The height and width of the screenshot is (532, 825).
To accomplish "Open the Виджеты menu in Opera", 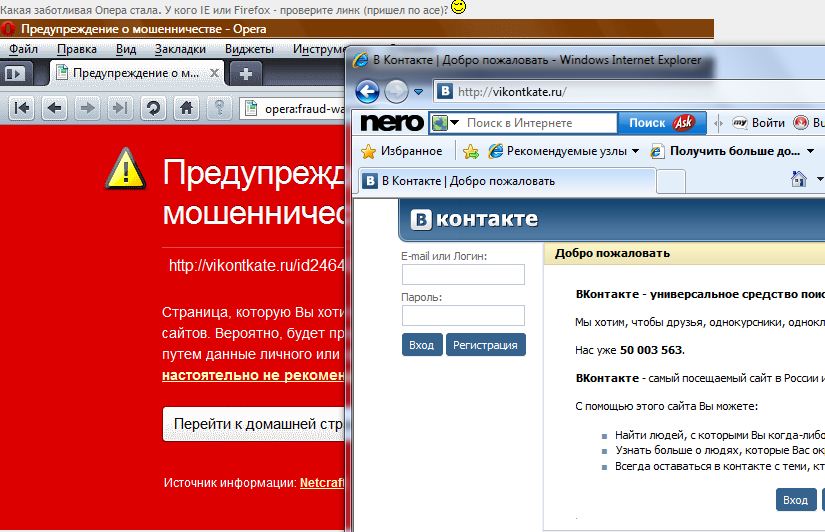I will coord(249,49).
